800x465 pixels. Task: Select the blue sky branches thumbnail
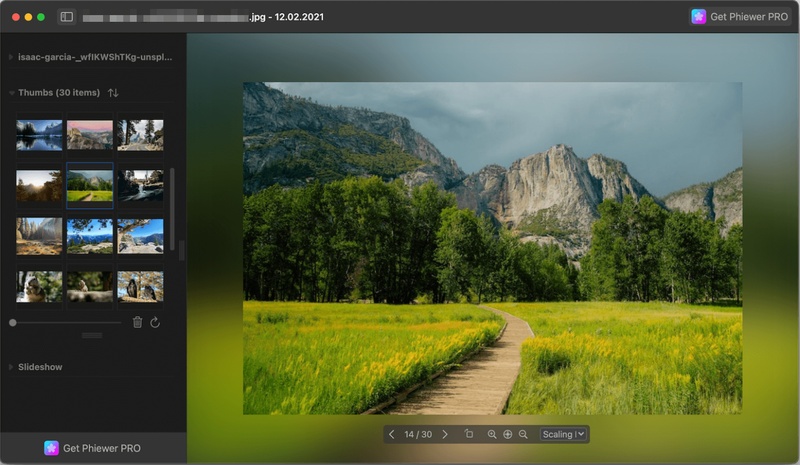[x=90, y=236]
